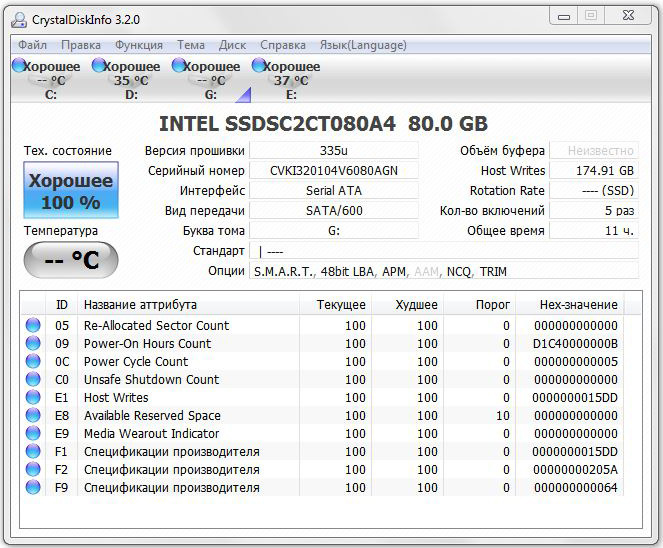Image resolution: width=663 pixels, height=548 pixels.
Task: Click status orb for Power Cycle Count
Action: click(33, 361)
